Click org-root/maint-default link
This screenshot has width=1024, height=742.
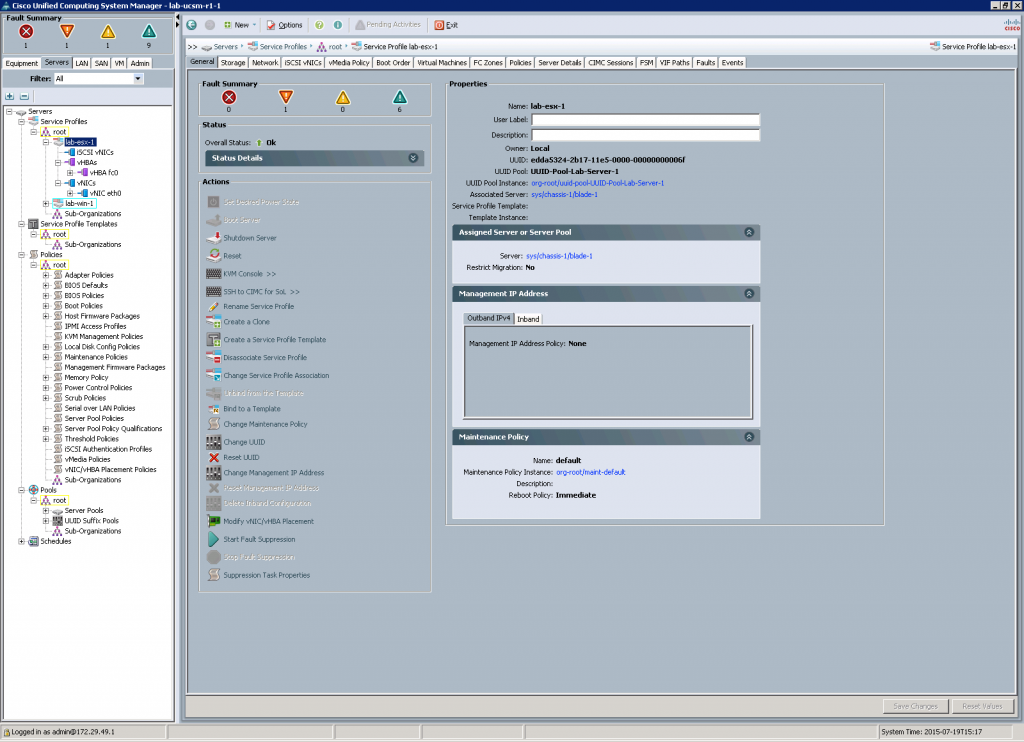[x=590, y=472]
